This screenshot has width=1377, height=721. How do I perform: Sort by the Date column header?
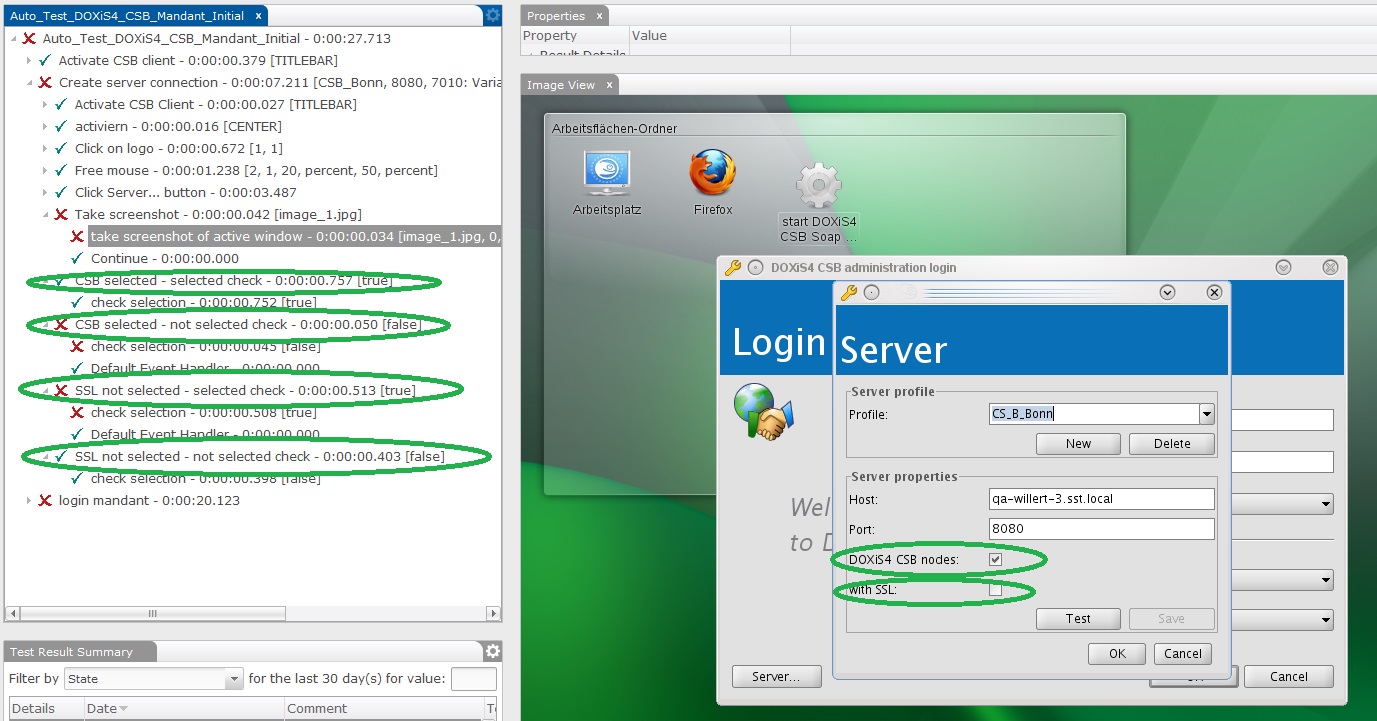pos(183,708)
